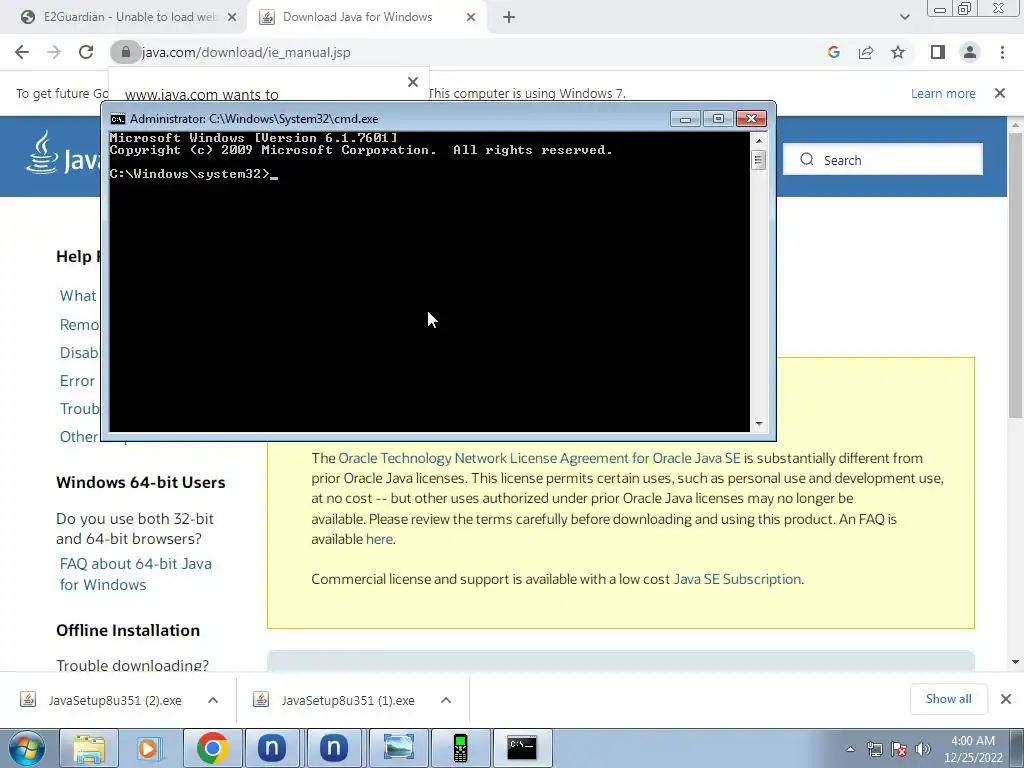The image size is (1024, 768).
Task: Close the Download Java for Windows tab
Action: coord(471,18)
